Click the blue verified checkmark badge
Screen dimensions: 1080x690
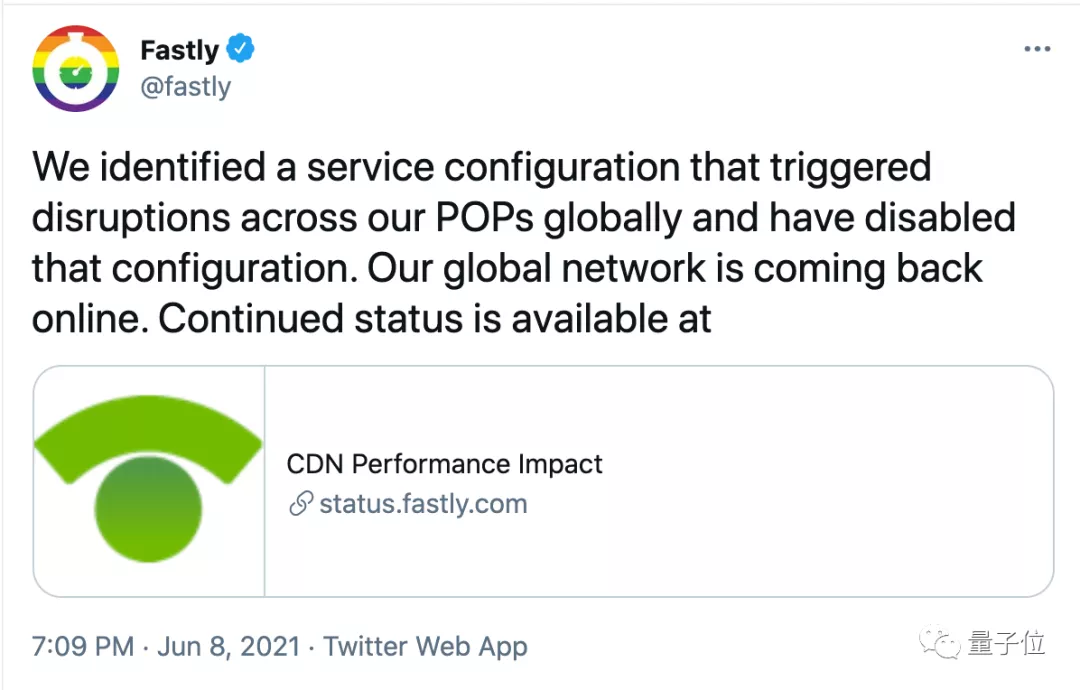tap(240, 48)
